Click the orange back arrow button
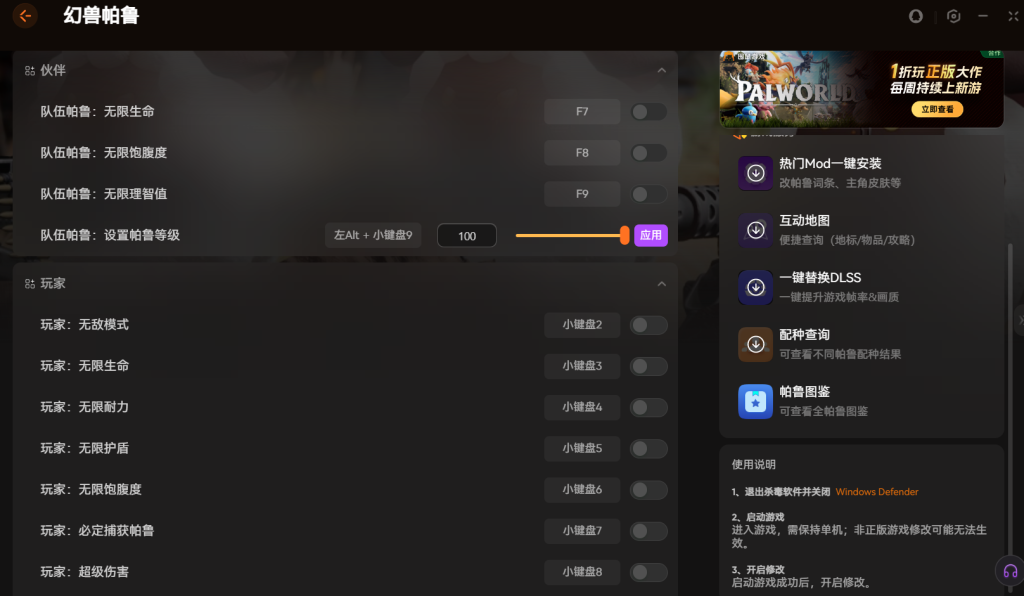 coord(24,16)
